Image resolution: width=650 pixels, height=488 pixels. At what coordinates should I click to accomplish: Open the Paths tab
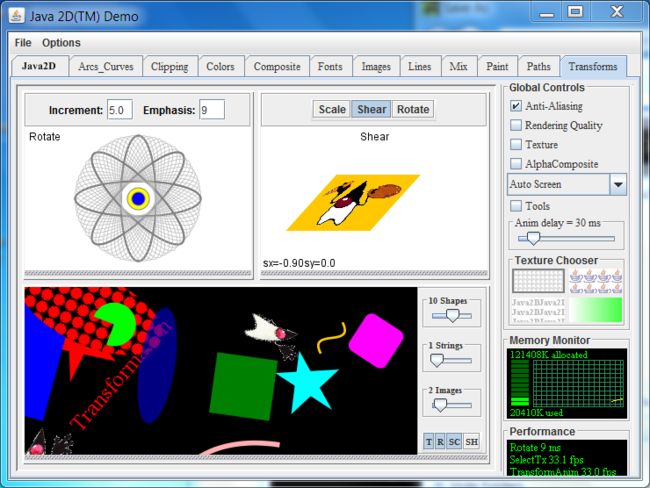(538, 66)
